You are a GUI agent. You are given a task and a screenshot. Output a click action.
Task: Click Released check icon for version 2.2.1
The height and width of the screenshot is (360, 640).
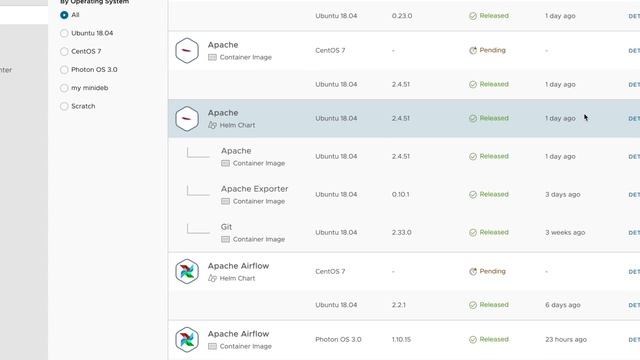(x=473, y=305)
